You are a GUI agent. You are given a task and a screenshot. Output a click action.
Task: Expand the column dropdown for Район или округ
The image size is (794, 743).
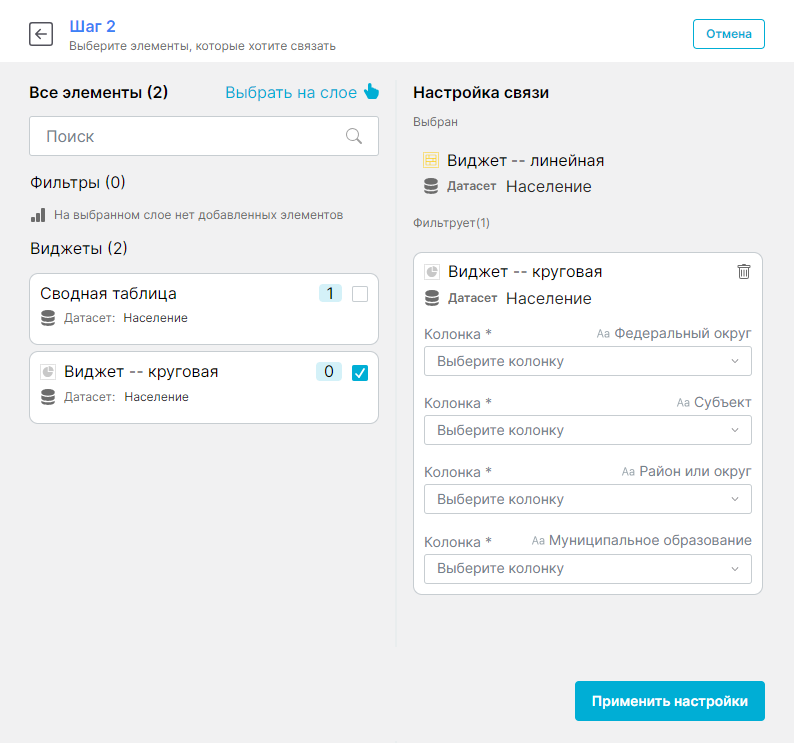[587, 499]
